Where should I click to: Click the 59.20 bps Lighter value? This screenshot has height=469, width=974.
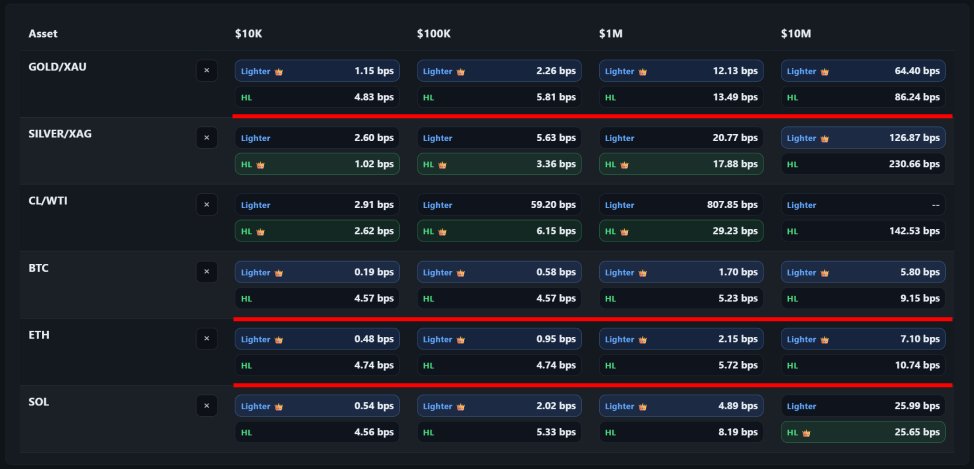(553, 205)
